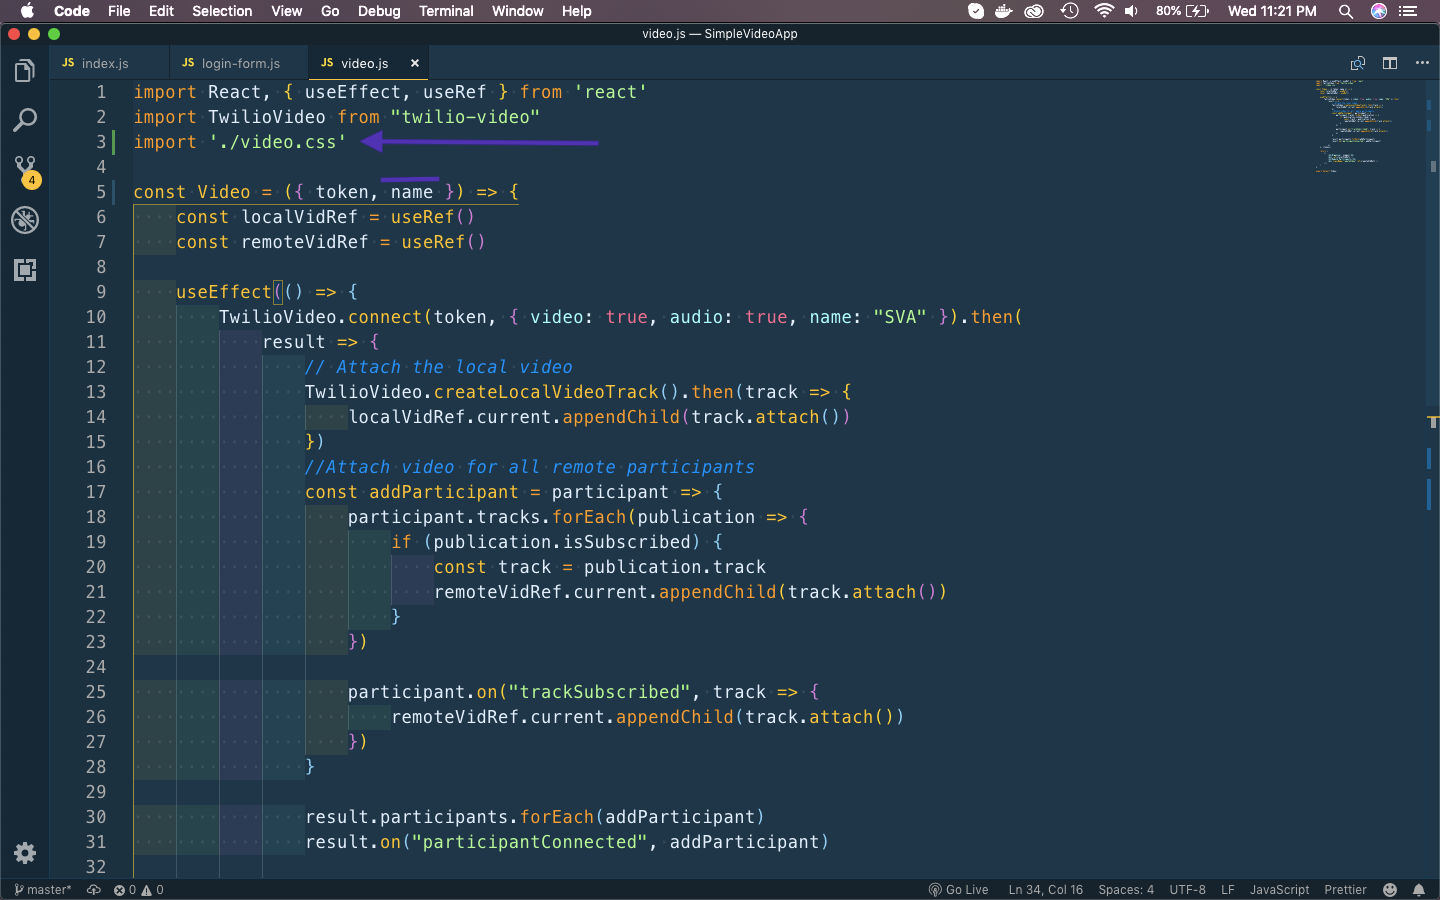Image resolution: width=1440 pixels, height=900 pixels.
Task: Click the Creative Cloud menu bar icon
Action: [1035, 11]
